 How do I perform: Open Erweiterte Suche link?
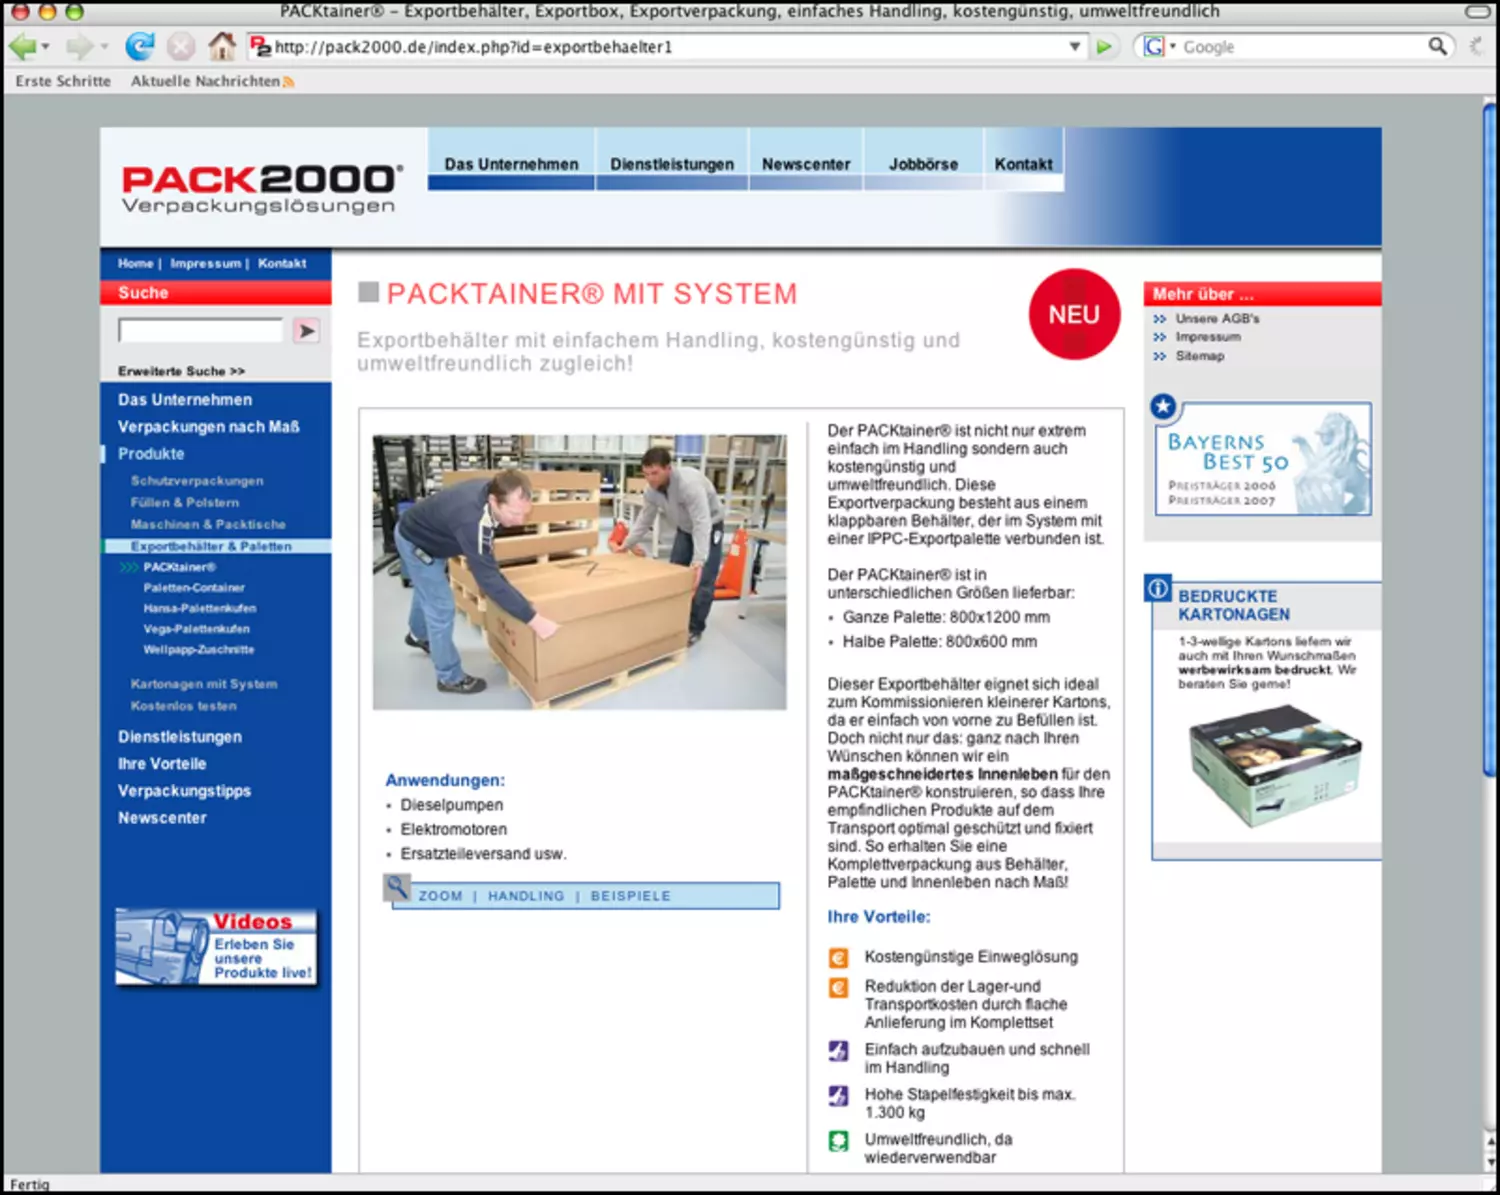click(181, 371)
